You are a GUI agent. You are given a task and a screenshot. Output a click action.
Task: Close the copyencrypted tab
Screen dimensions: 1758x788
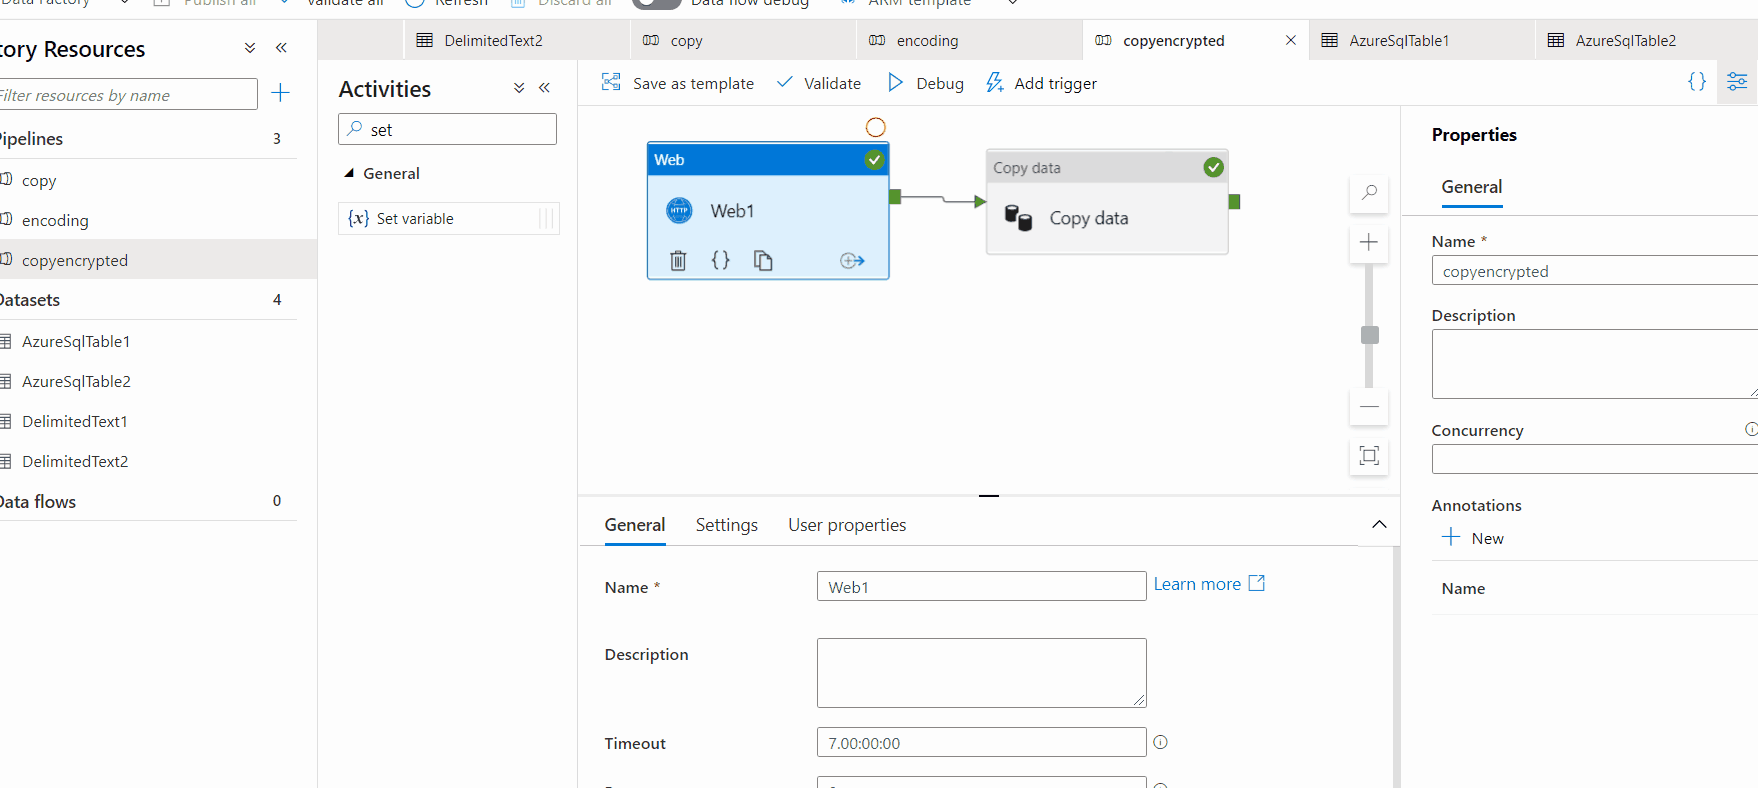point(1291,40)
